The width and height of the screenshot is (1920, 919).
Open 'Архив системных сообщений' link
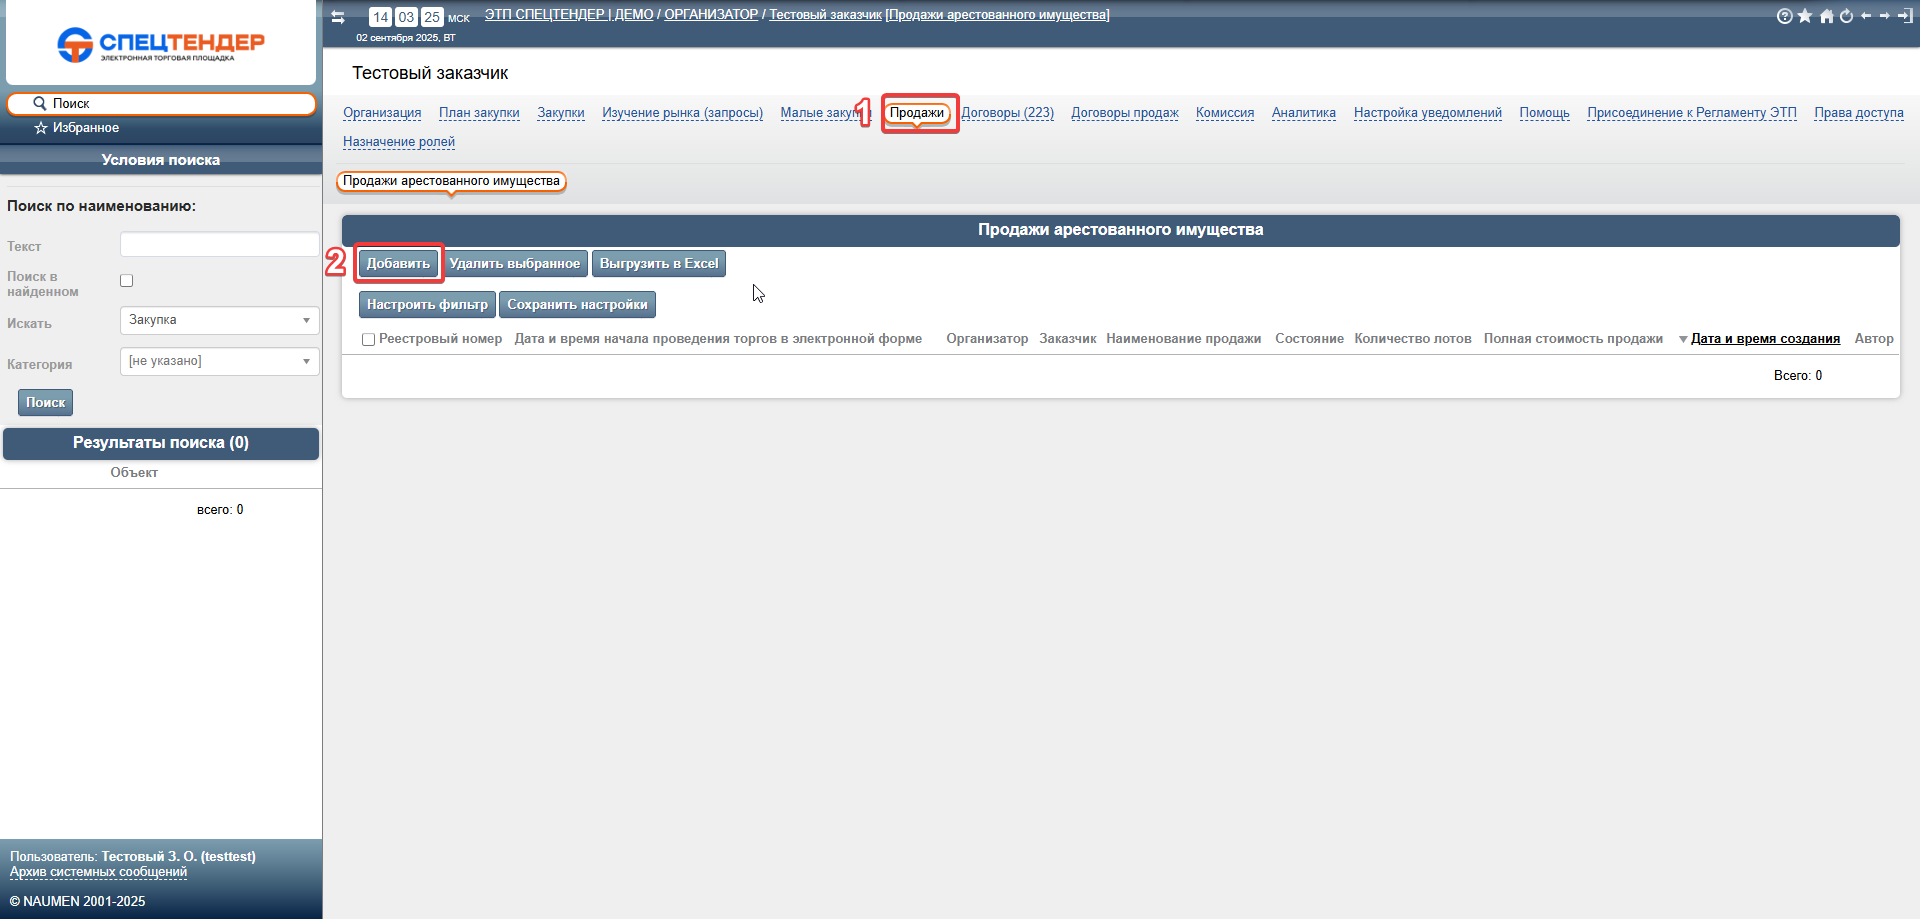click(98, 872)
